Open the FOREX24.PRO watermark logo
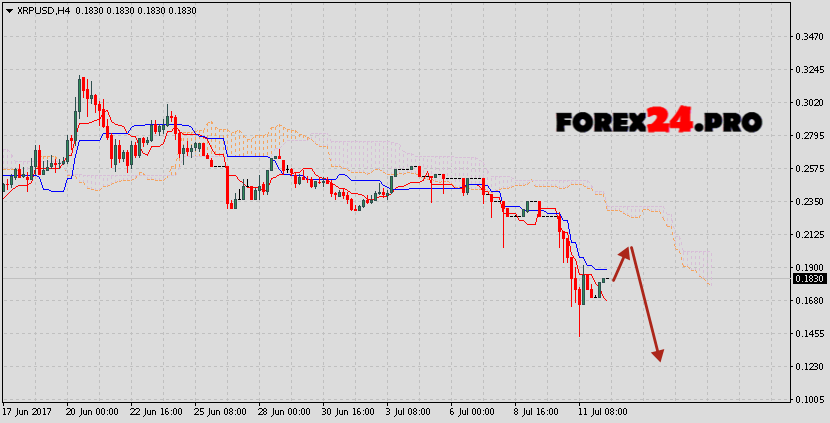 659,122
